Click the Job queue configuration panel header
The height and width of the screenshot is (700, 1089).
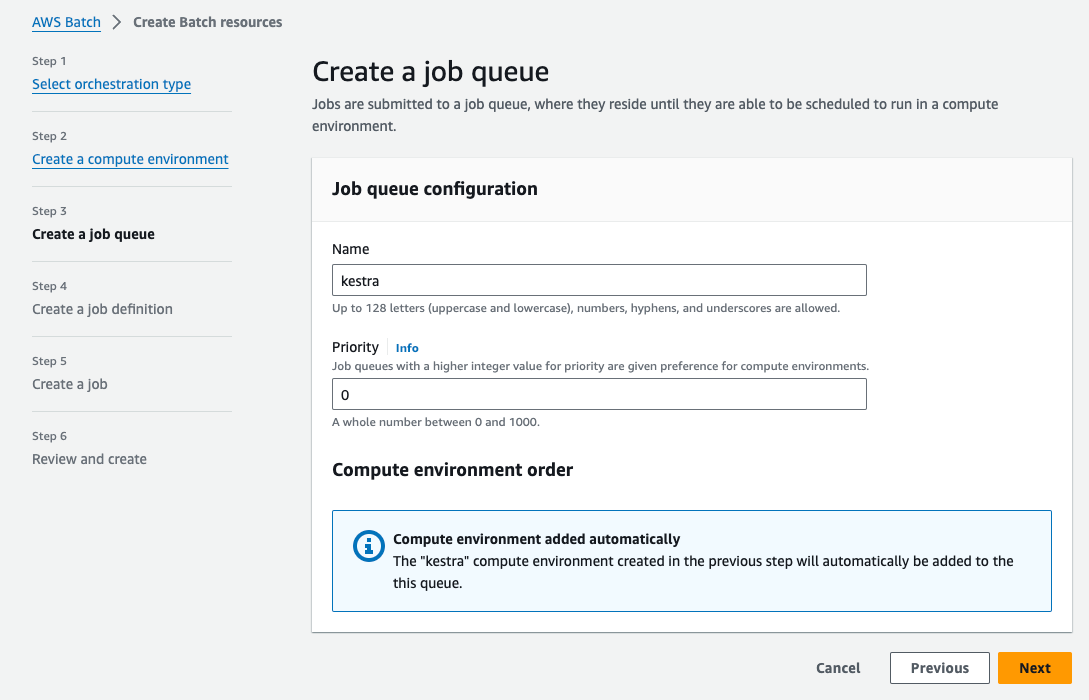(x=434, y=189)
